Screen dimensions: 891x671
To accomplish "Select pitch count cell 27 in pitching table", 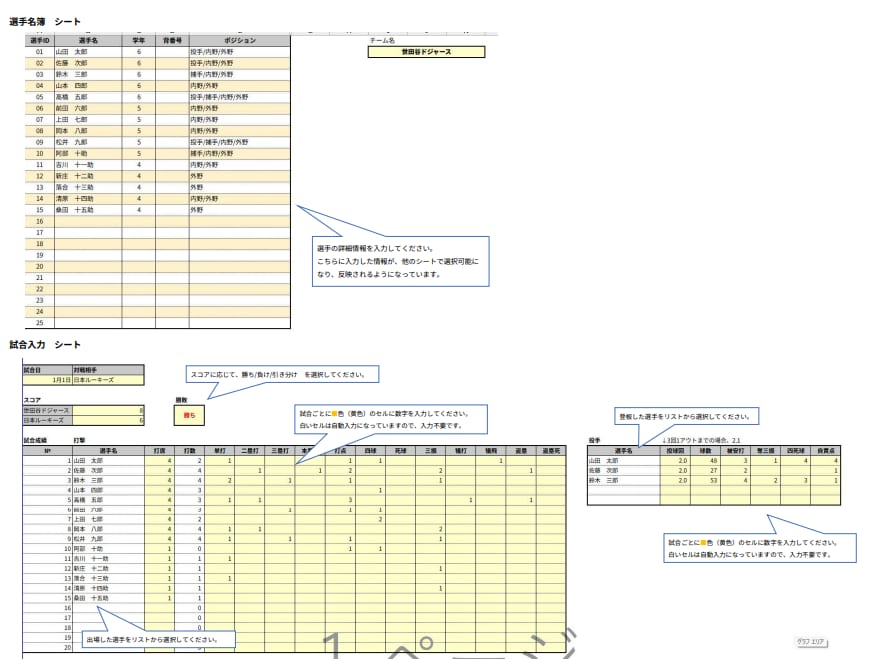I will click(705, 470).
